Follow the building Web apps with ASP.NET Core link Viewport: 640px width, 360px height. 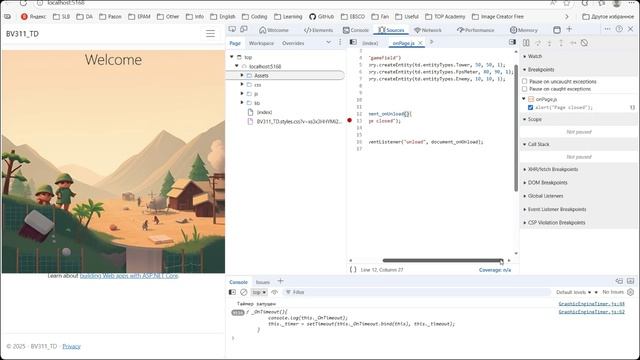(x=129, y=276)
